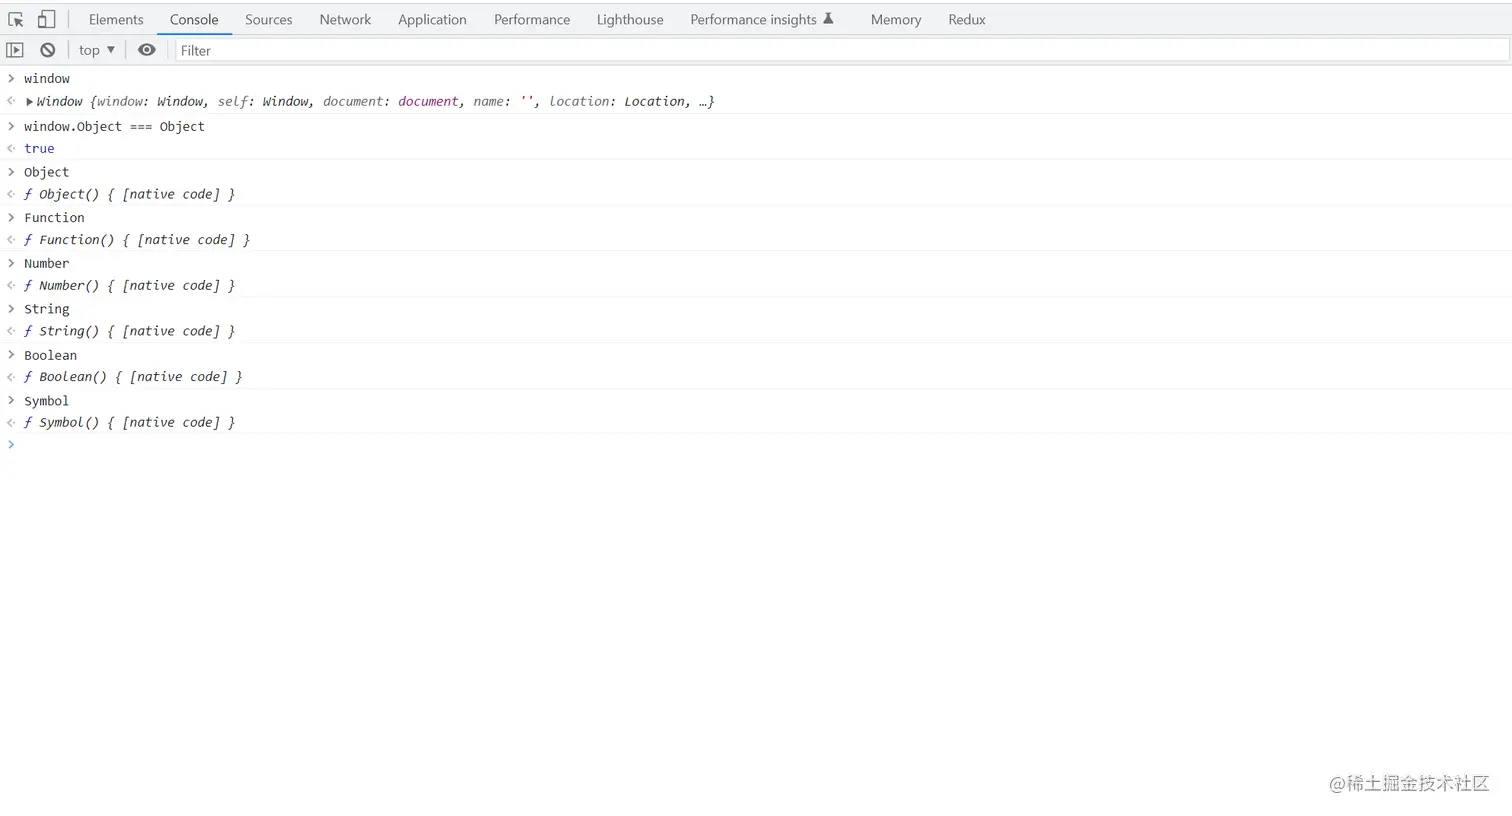Screen dimensions: 1512x816
Task: Click the 'Symbol' command entry
Action: (x=46, y=401)
